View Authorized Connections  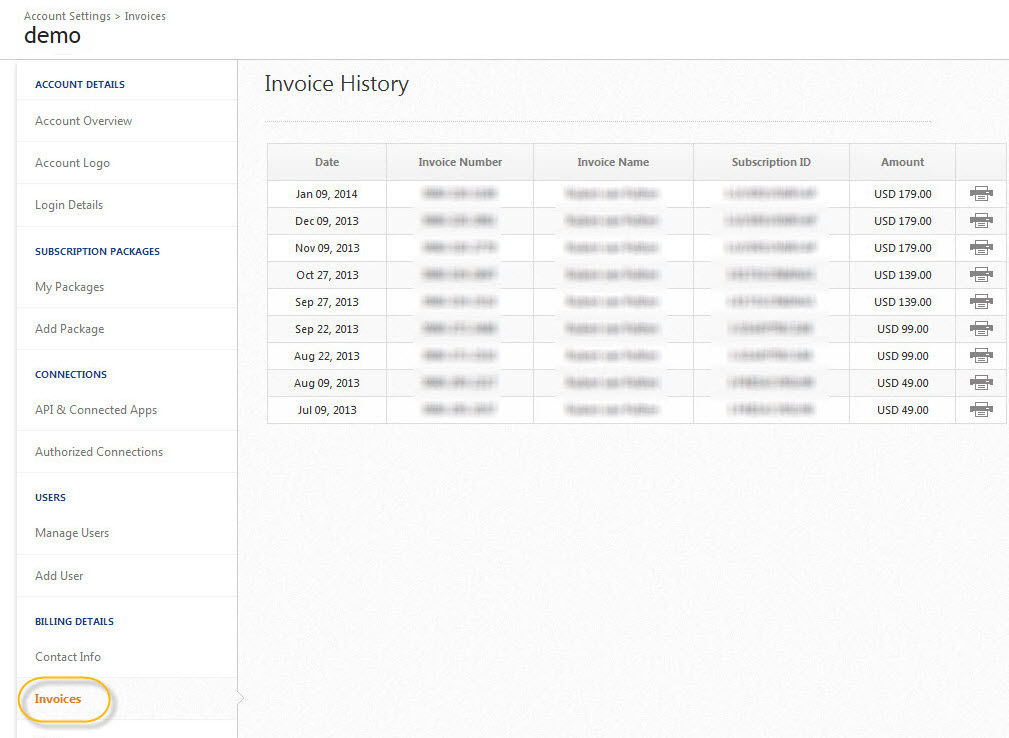coord(99,452)
